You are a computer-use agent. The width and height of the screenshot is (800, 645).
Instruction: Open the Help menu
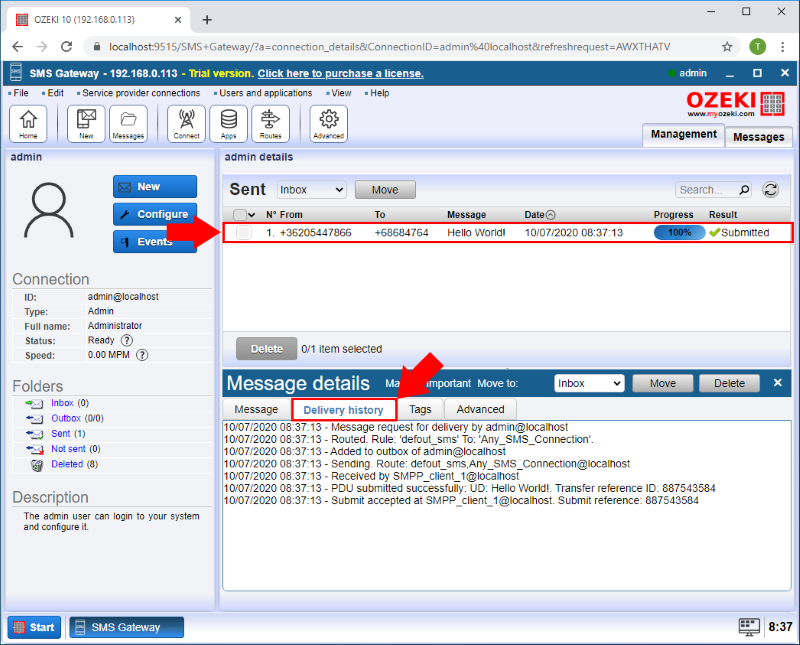380,93
